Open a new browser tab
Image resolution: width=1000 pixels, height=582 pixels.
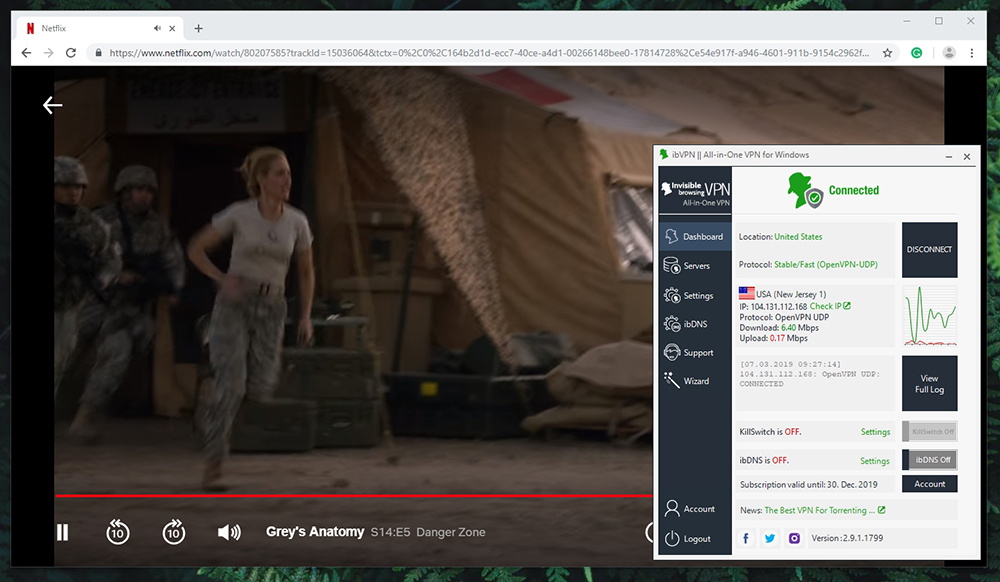coord(198,28)
